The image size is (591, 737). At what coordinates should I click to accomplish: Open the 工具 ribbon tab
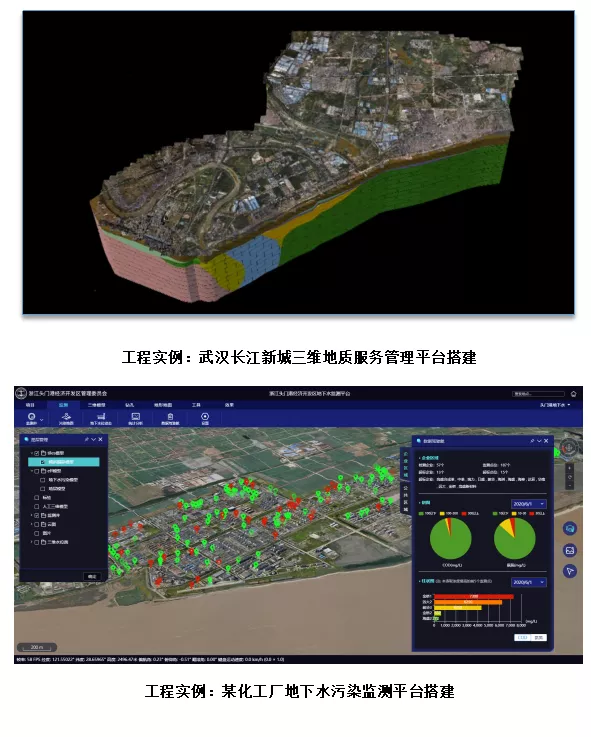tap(196, 405)
